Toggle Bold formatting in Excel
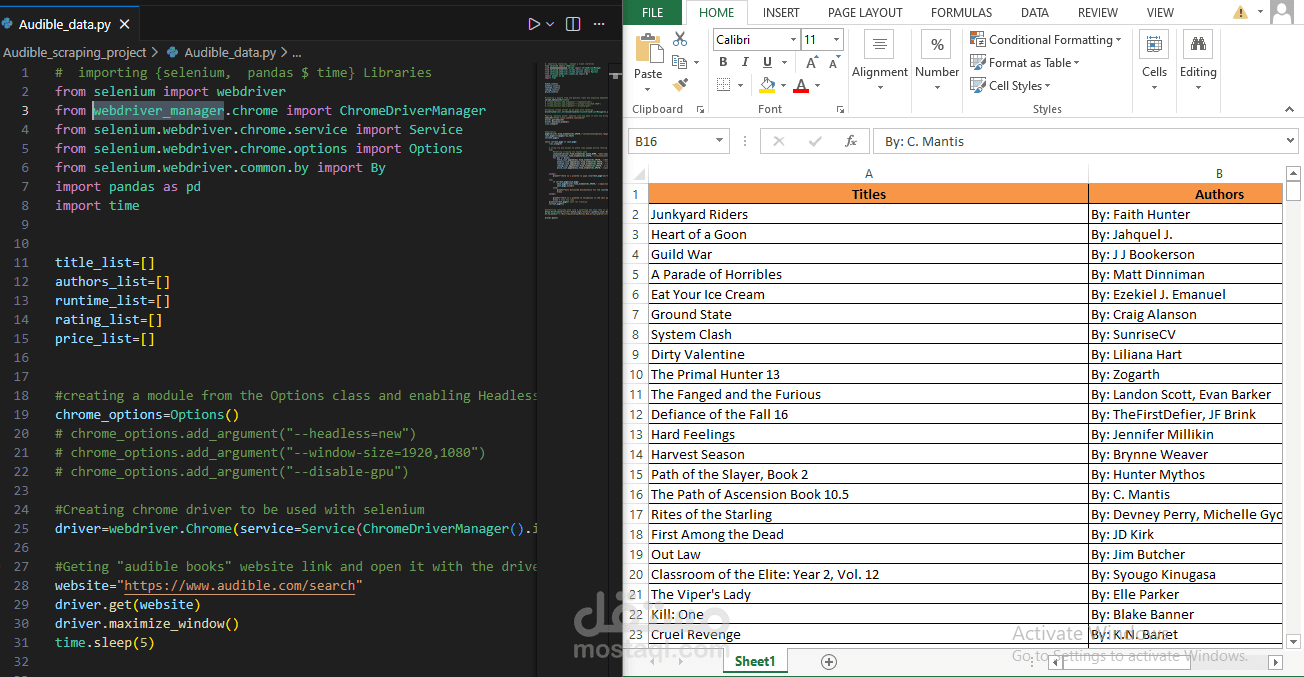1304x677 pixels. click(723, 62)
